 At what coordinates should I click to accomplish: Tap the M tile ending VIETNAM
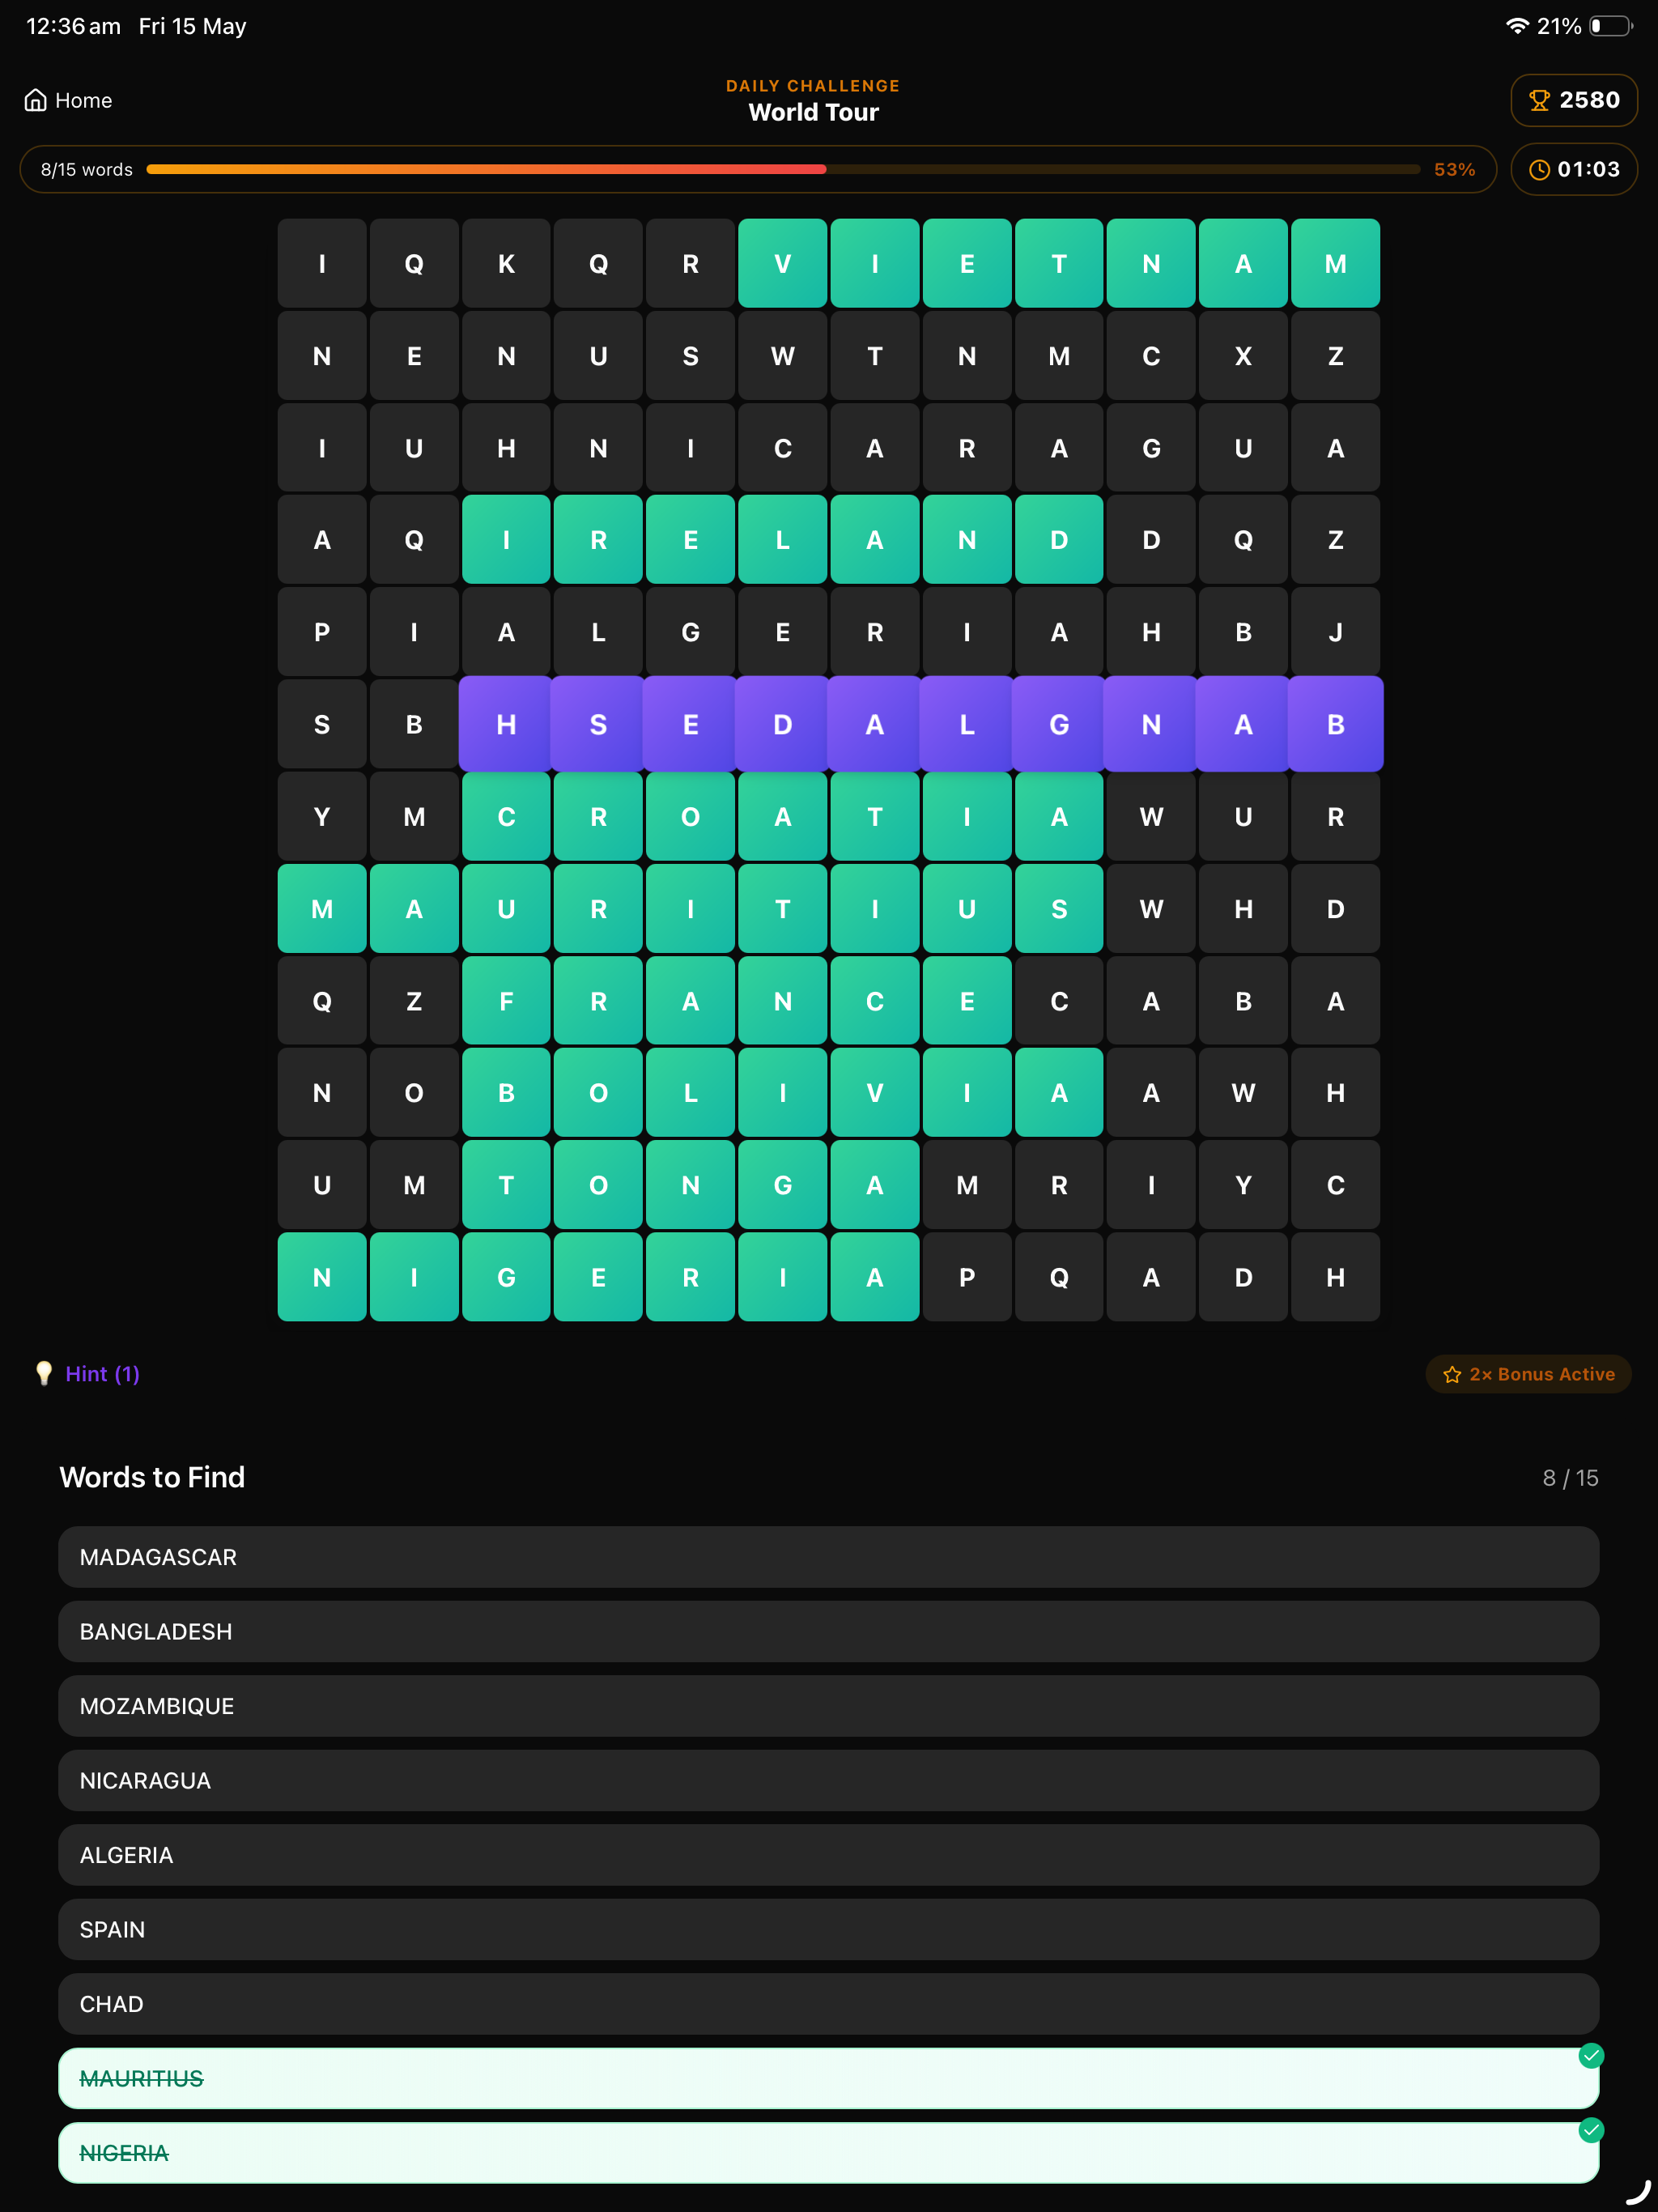tap(1335, 263)
